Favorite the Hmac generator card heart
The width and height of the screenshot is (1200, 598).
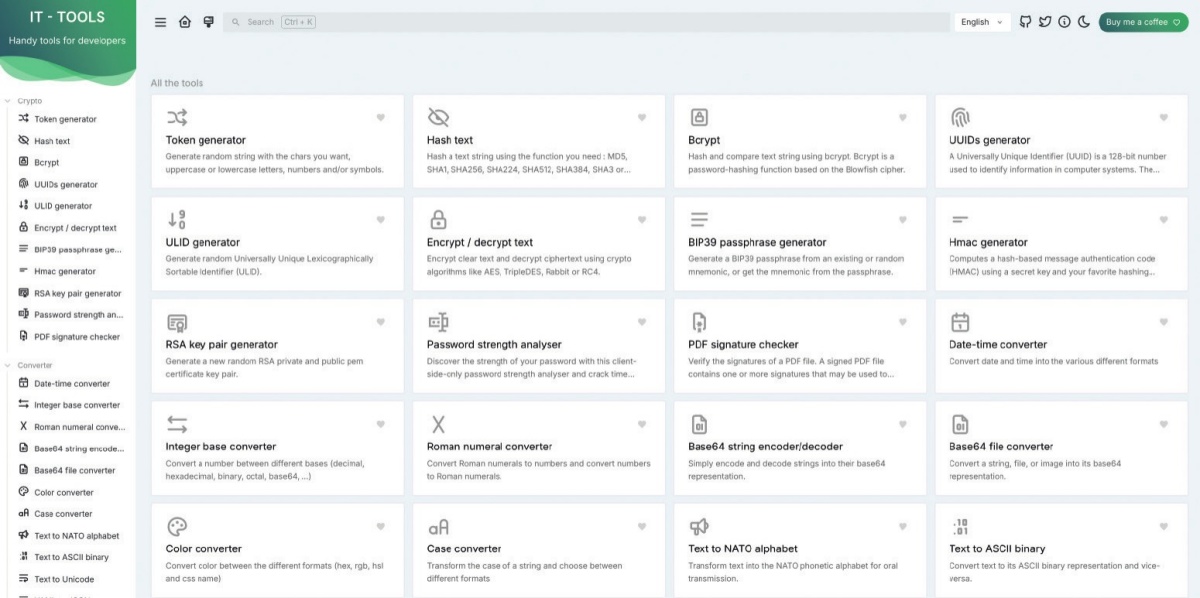(1164, 220)
